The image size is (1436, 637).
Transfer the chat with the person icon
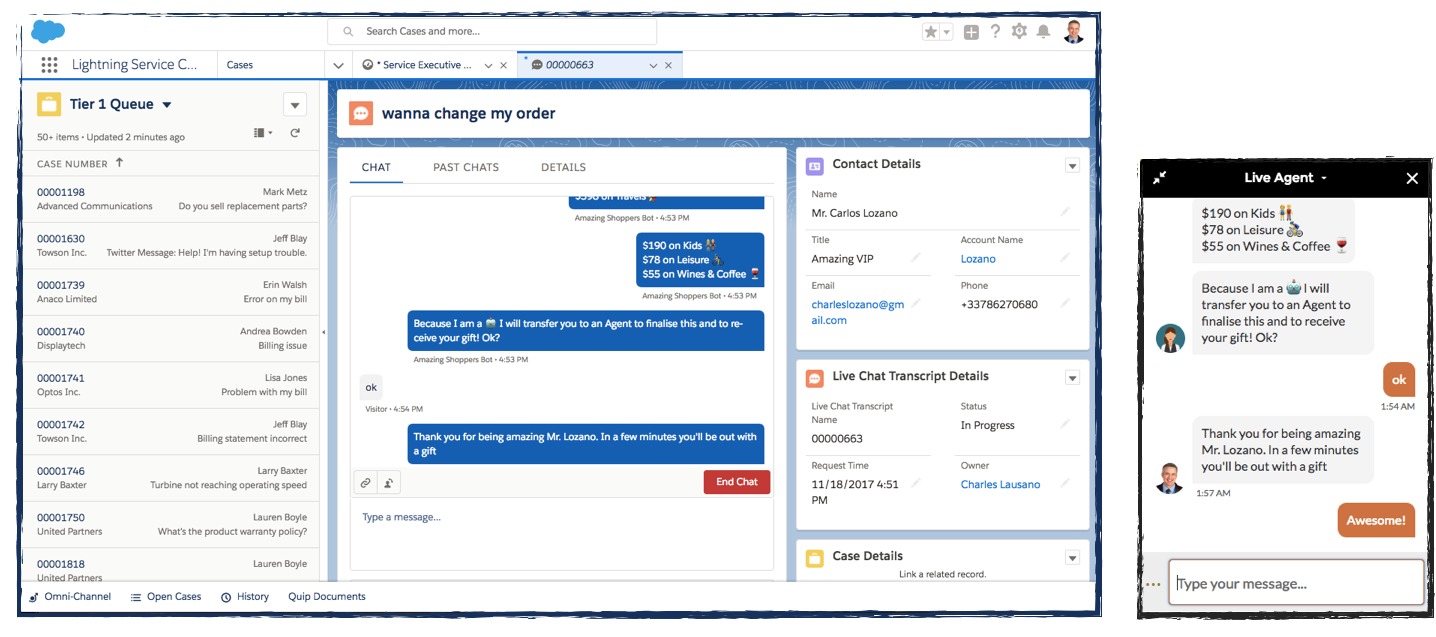click(x=389, y=482)
